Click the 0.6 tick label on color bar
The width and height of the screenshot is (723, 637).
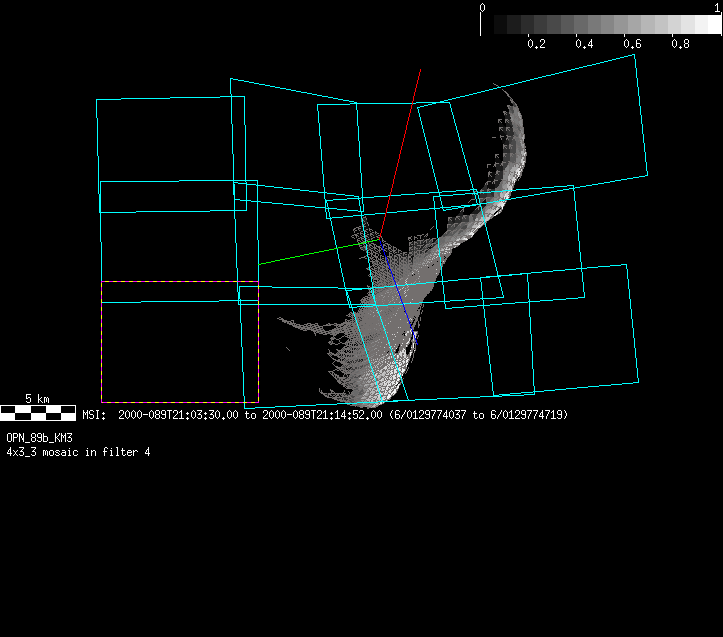[632, 45]
